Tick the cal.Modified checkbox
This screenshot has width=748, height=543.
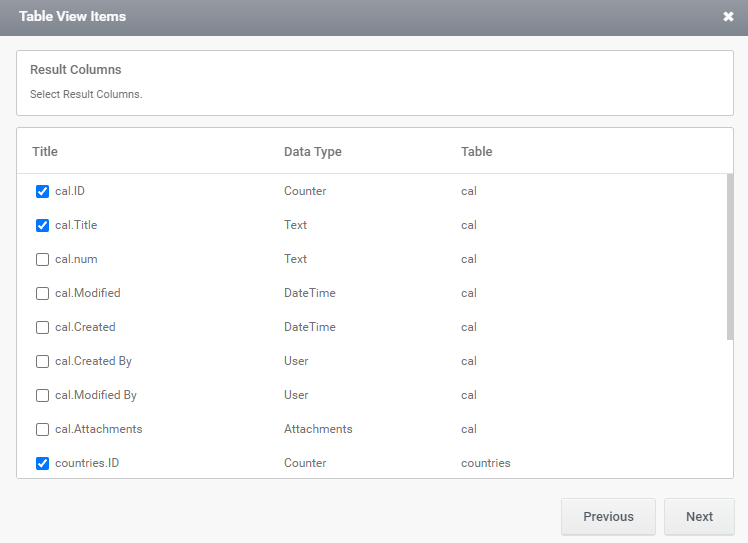click(42, 293)
